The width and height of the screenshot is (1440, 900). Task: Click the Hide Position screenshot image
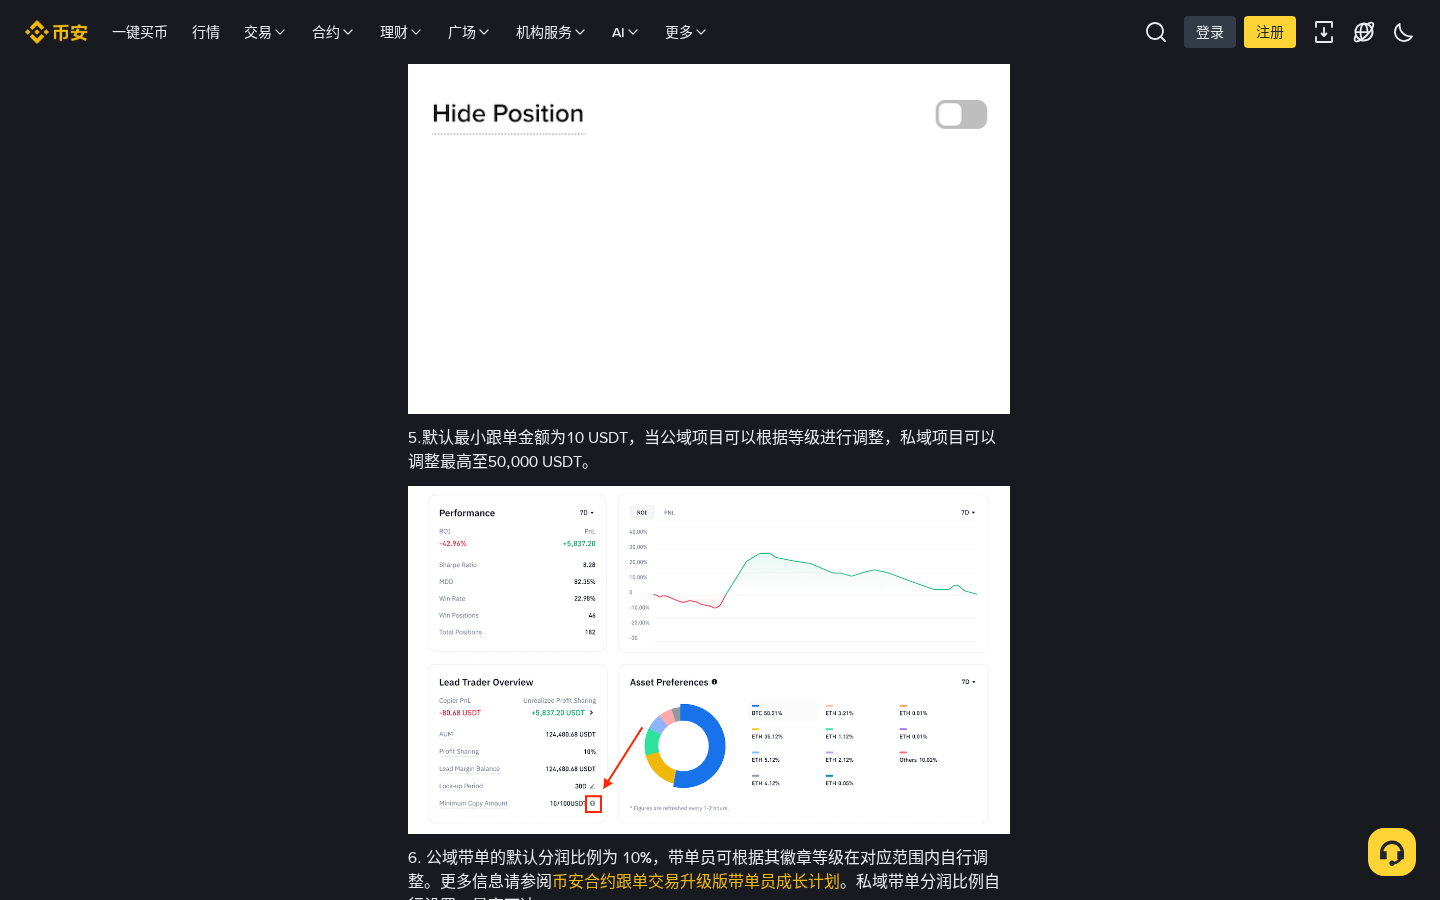tap(709, 239)
